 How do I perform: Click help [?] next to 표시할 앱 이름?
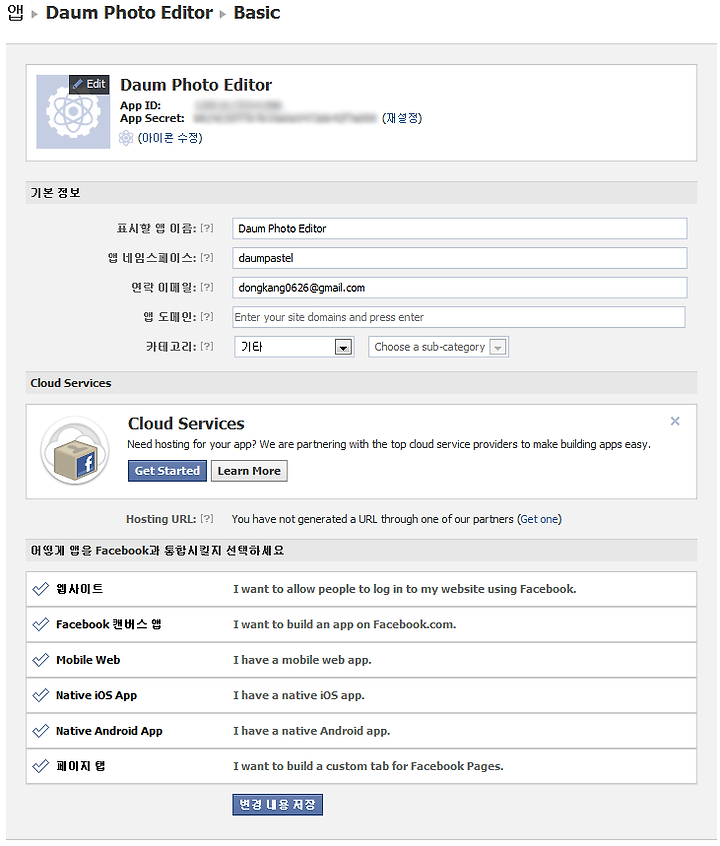[x=207, y=228]
